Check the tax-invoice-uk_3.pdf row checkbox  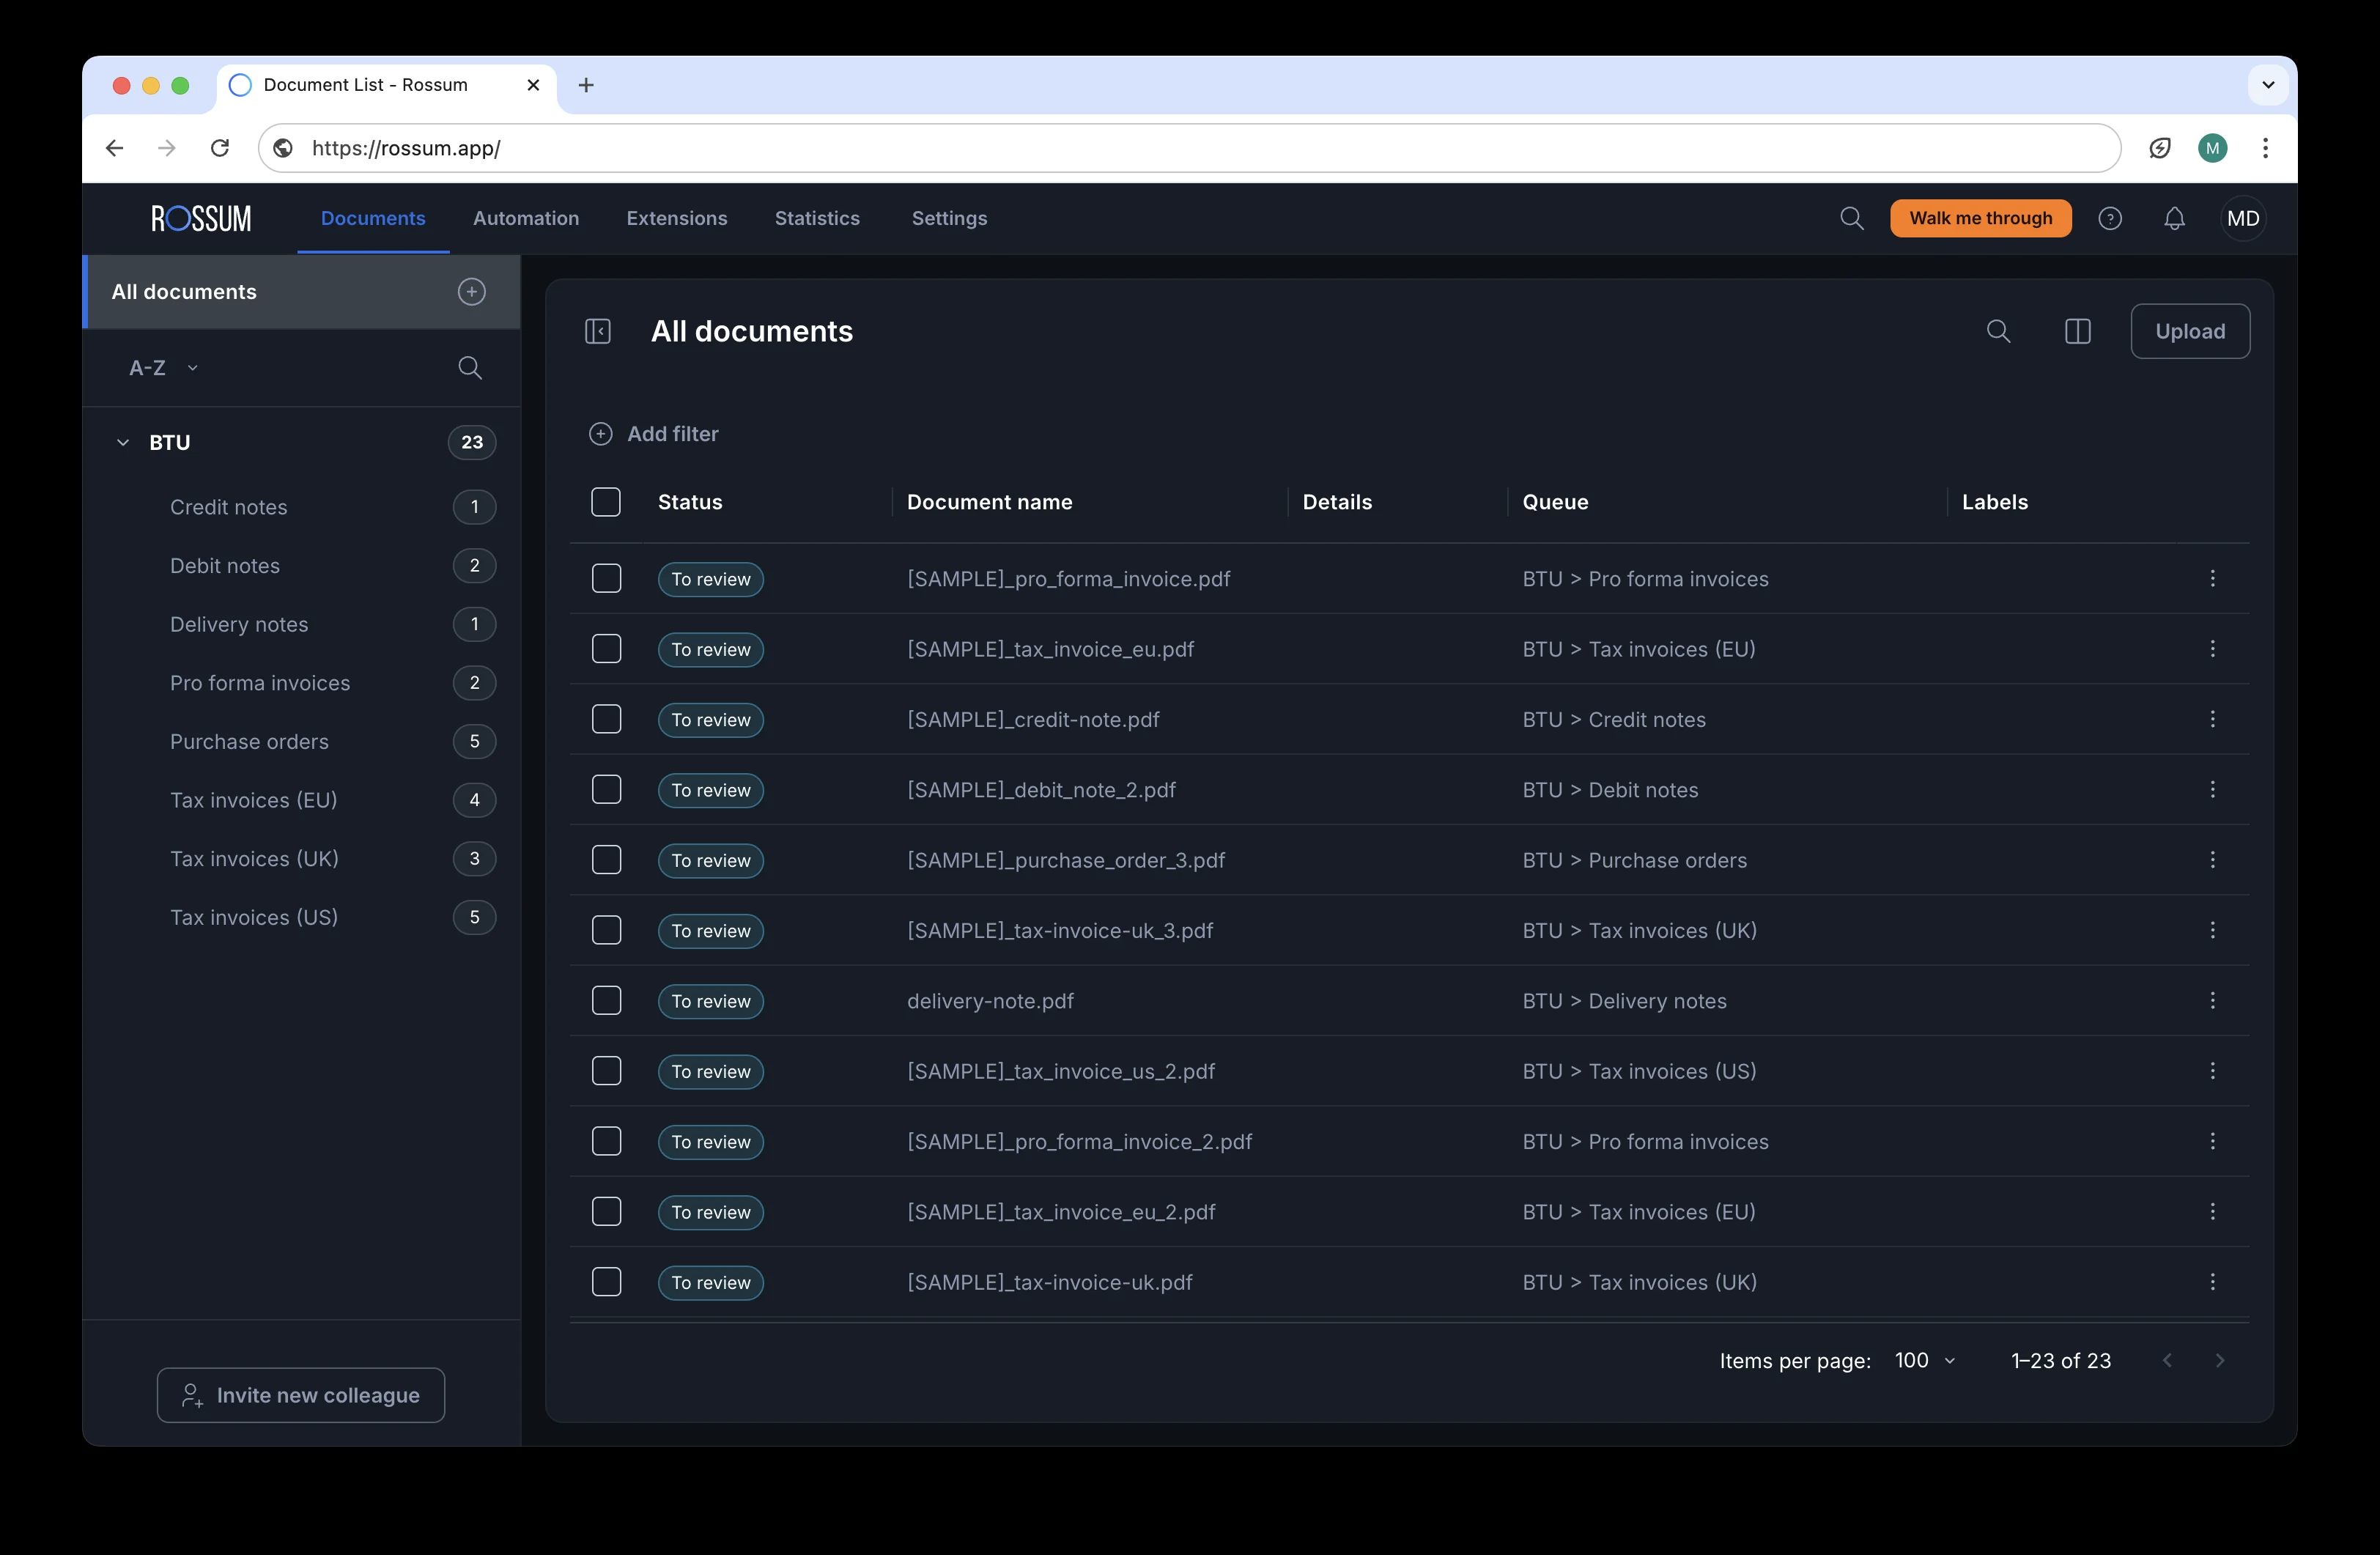tap(606, 930)
